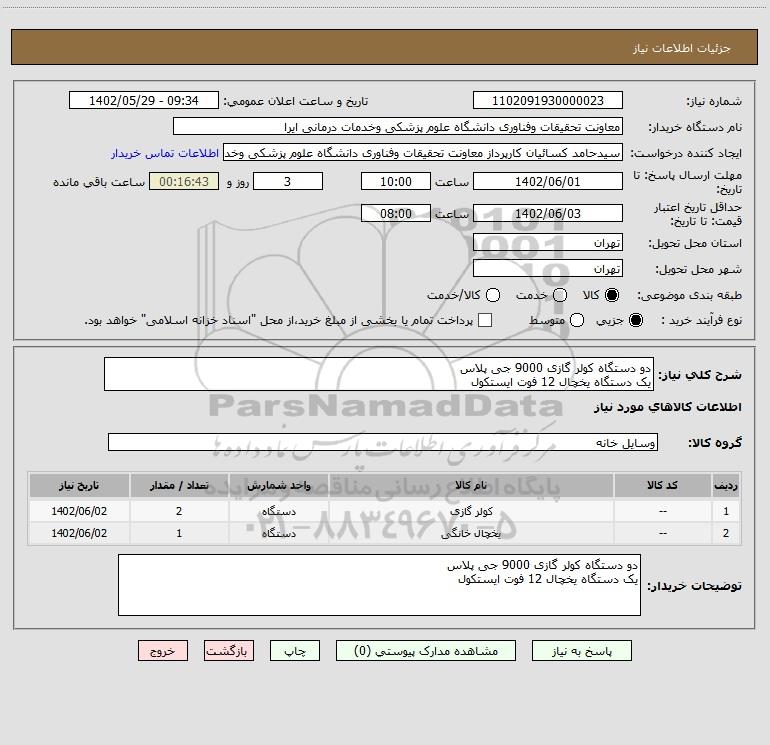Image resolution: width=770 pixels, height=745 pixels.
Task: Select the 'کالا' radio button
Action: coord(612,295)
